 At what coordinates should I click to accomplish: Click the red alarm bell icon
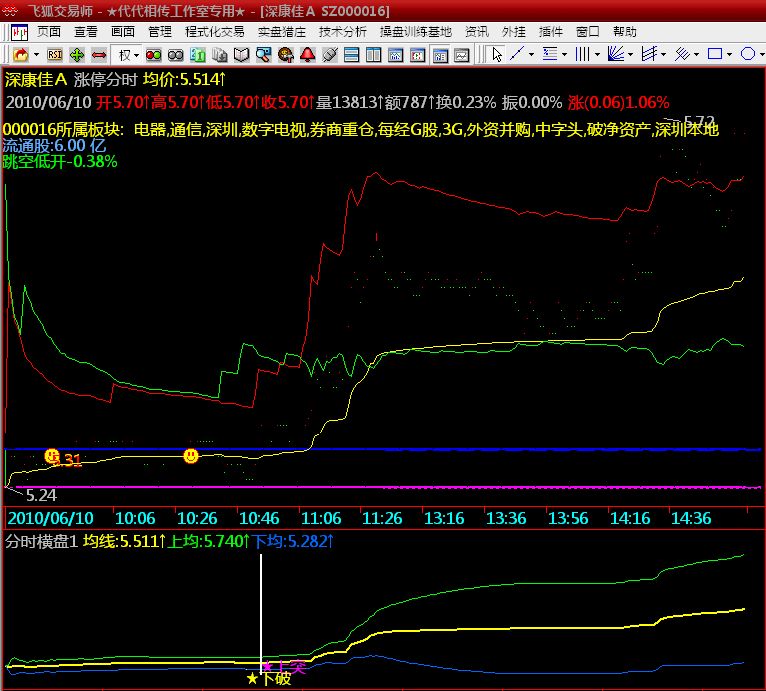point(308,54)
